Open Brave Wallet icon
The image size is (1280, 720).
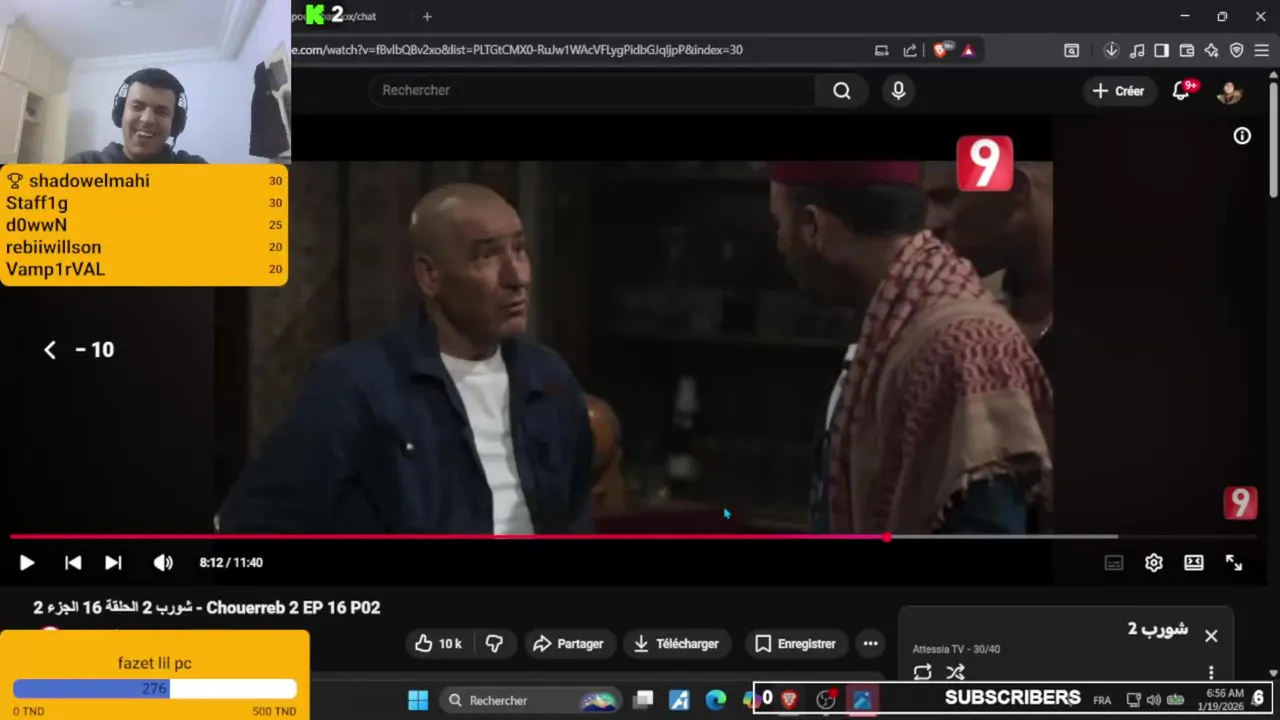1187,50
